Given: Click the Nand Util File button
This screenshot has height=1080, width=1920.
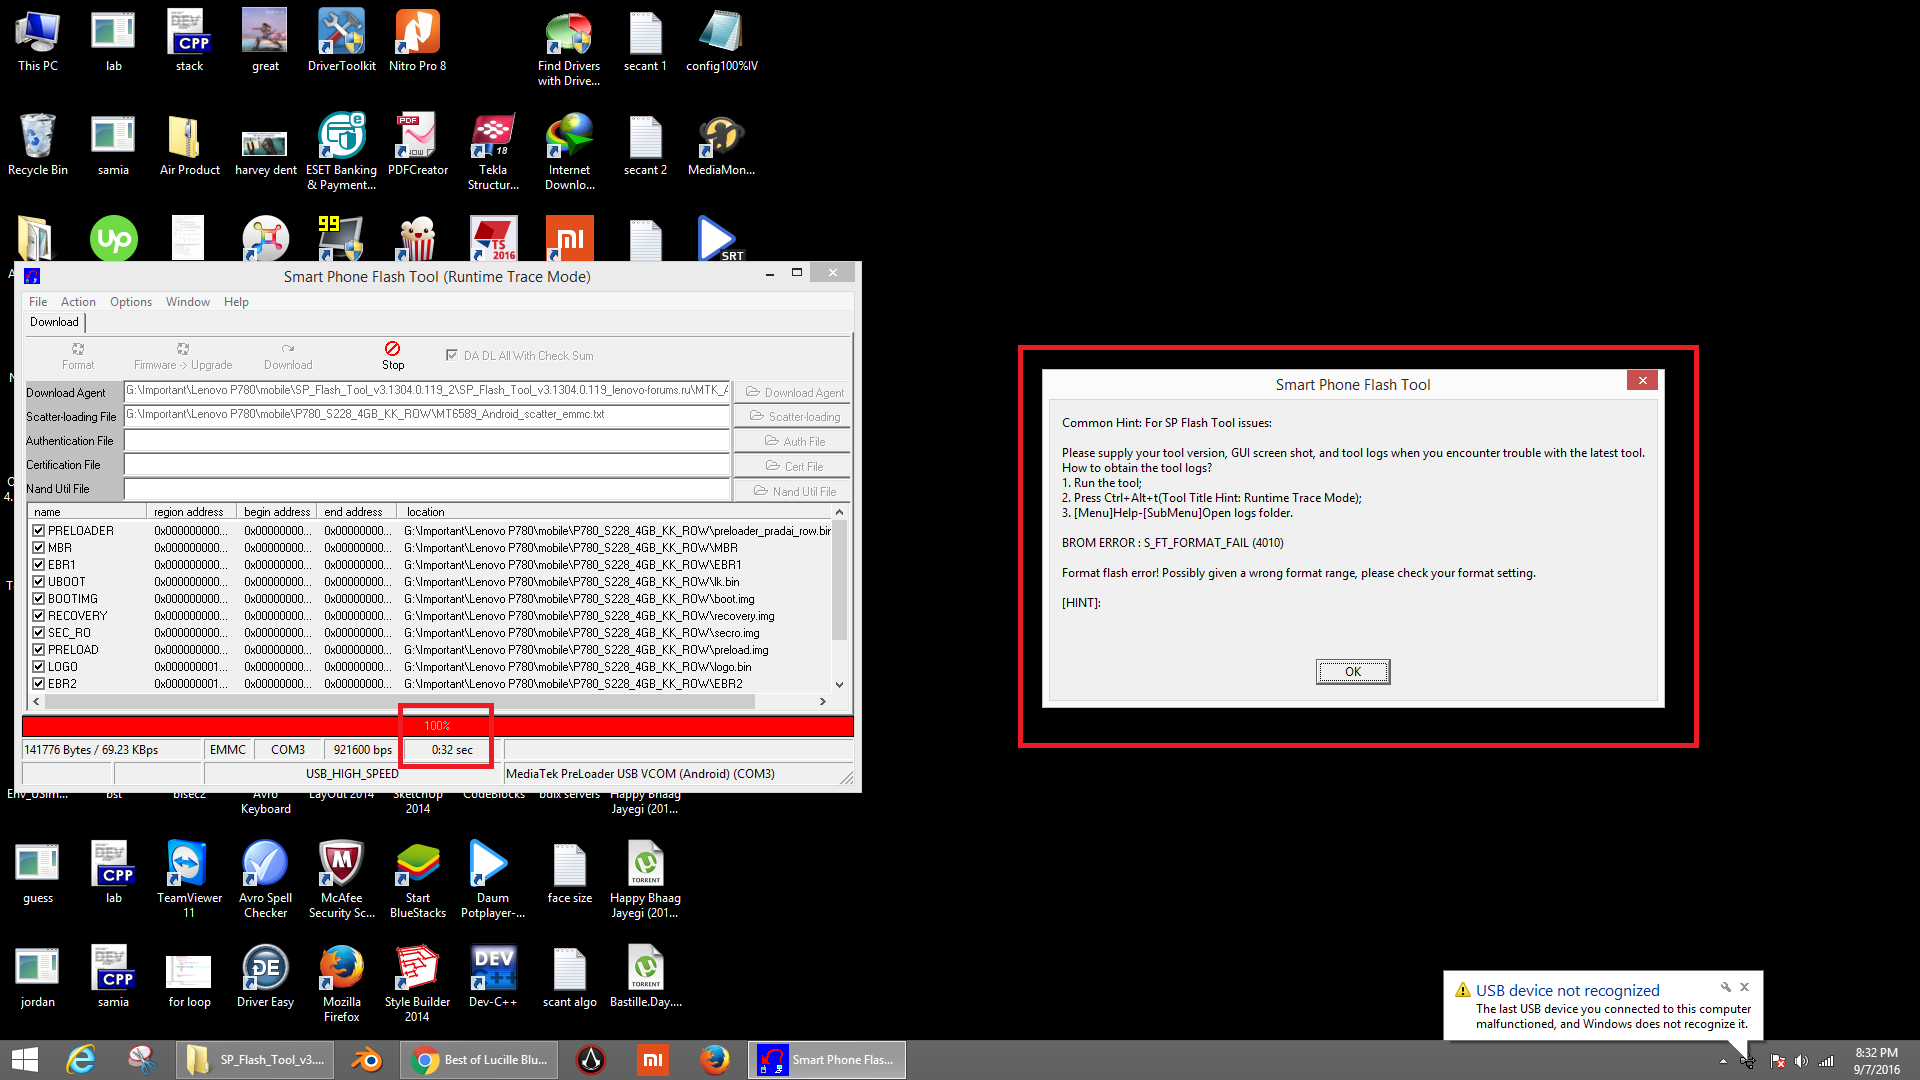Looking at the screenshot, I should (x=794, y=491).
